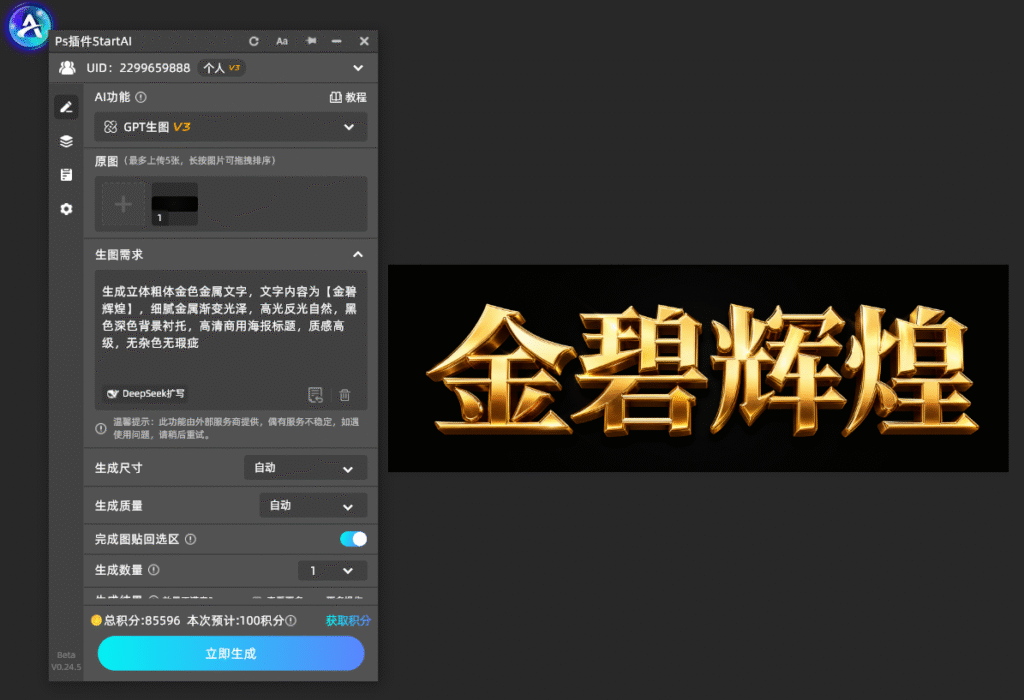This screenshot has width=1024, height=700.
Task: Refresh the StartAI plugin panel
Action: [254, 41]
